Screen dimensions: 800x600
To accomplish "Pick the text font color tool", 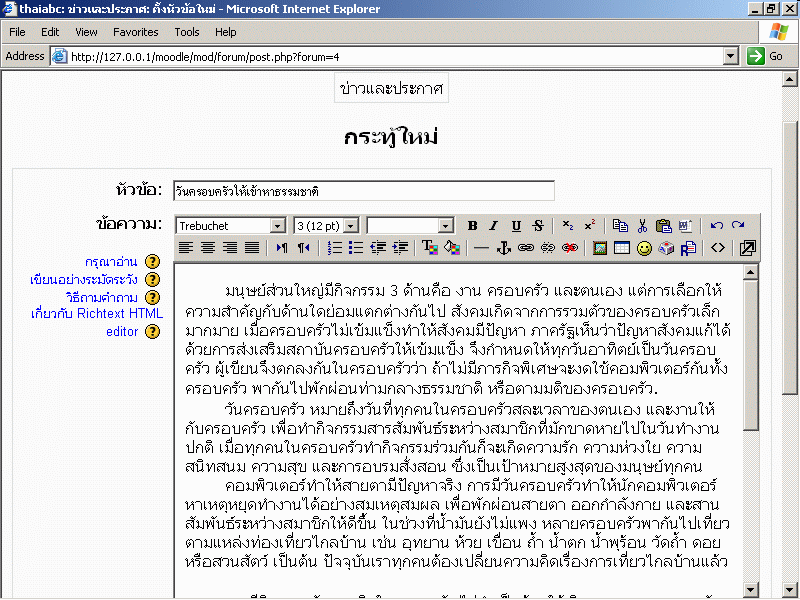I will pos(429,247).
